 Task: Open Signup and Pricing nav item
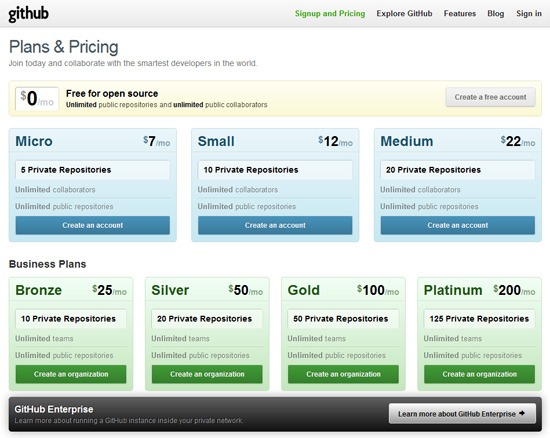click(330, 14)
